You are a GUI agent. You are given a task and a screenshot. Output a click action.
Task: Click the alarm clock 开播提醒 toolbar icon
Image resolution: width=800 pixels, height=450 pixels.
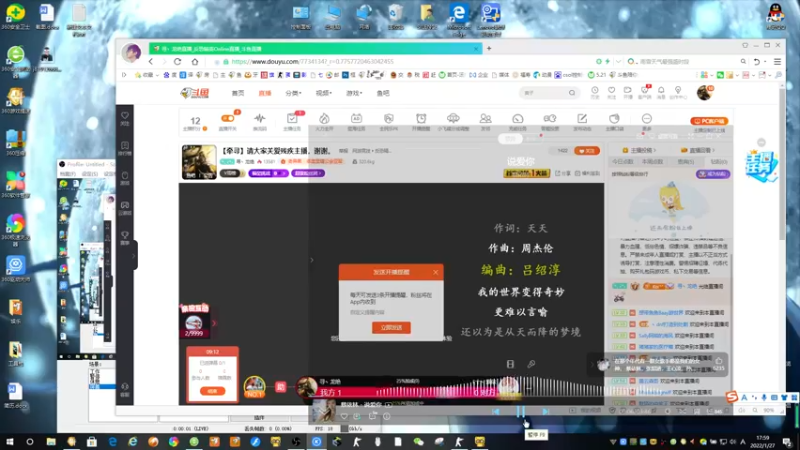point(421,118)
